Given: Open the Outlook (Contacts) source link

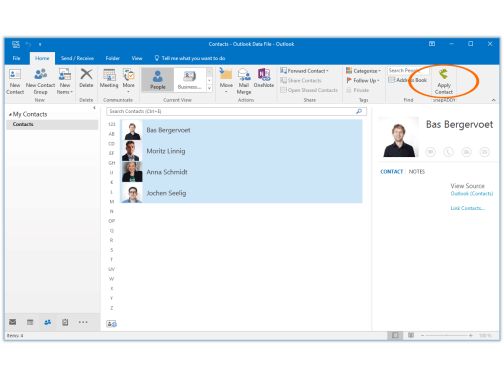Looking at the screenshot, I should (472, 194).
